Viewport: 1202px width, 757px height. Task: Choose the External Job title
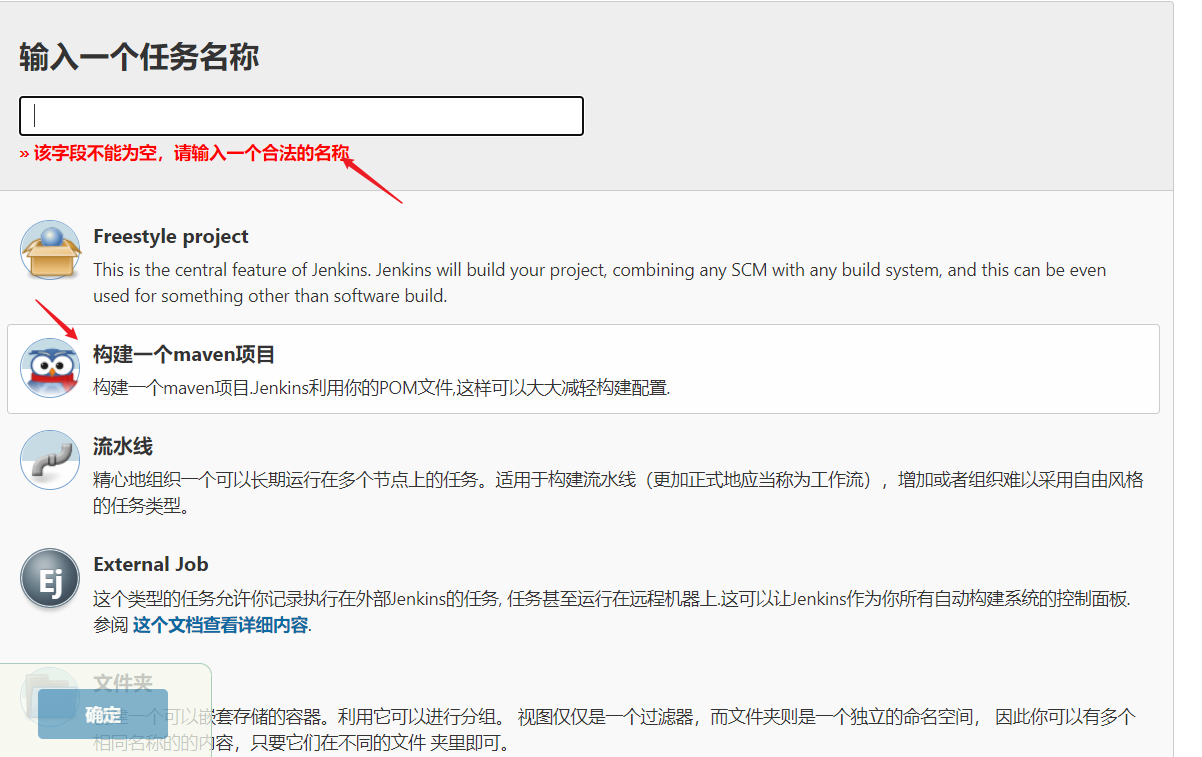click(x=151, y=565)
